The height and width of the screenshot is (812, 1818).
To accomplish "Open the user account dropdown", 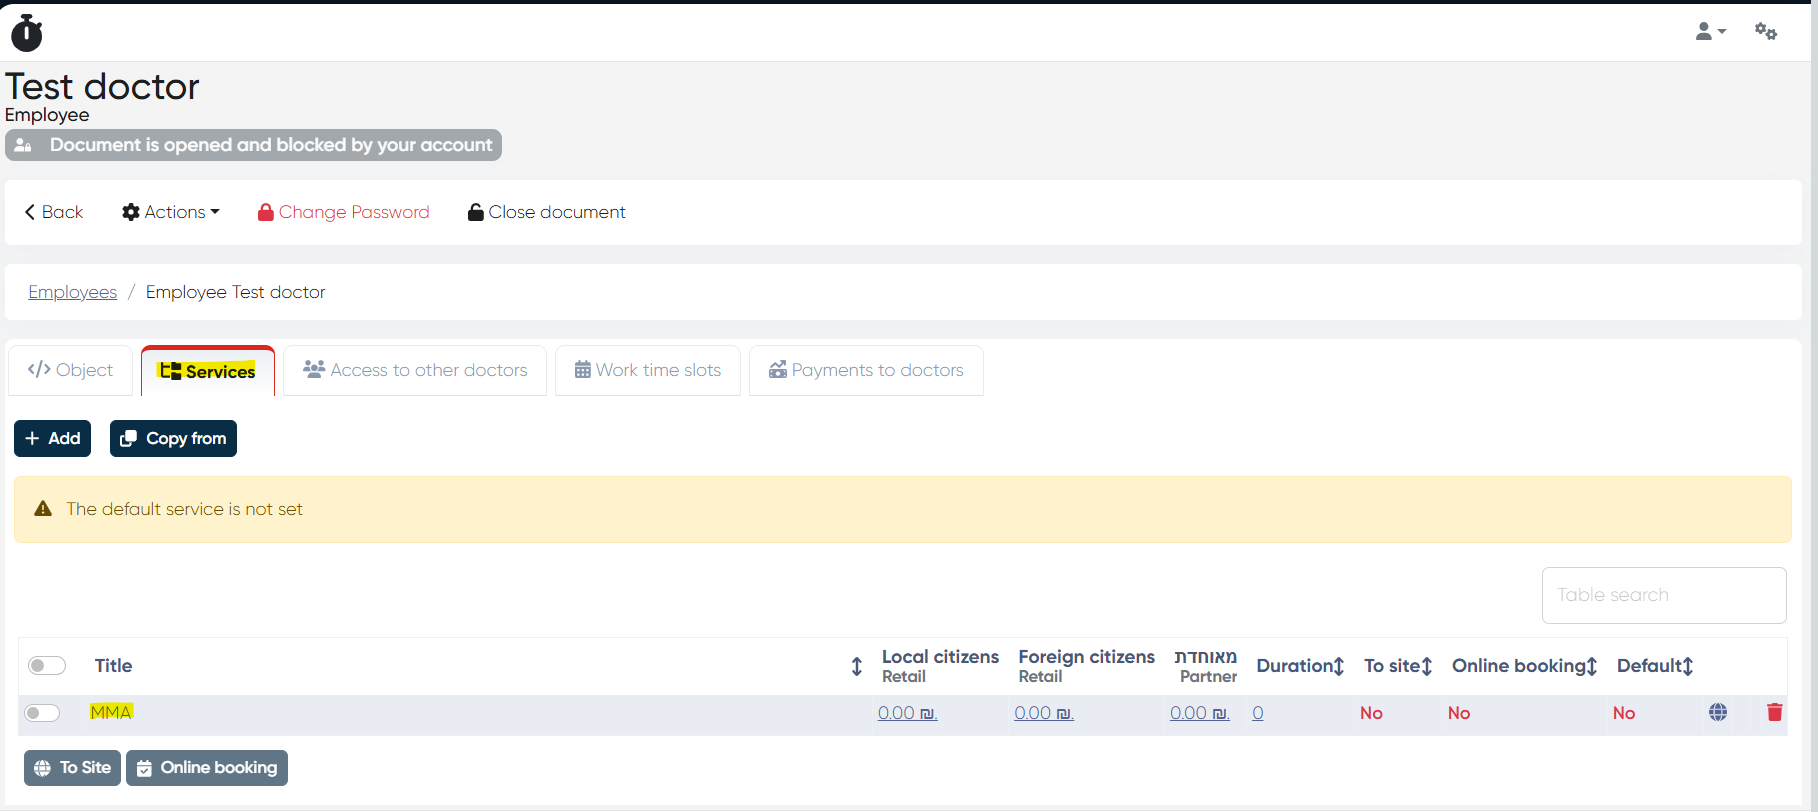I will (1710, 32).
